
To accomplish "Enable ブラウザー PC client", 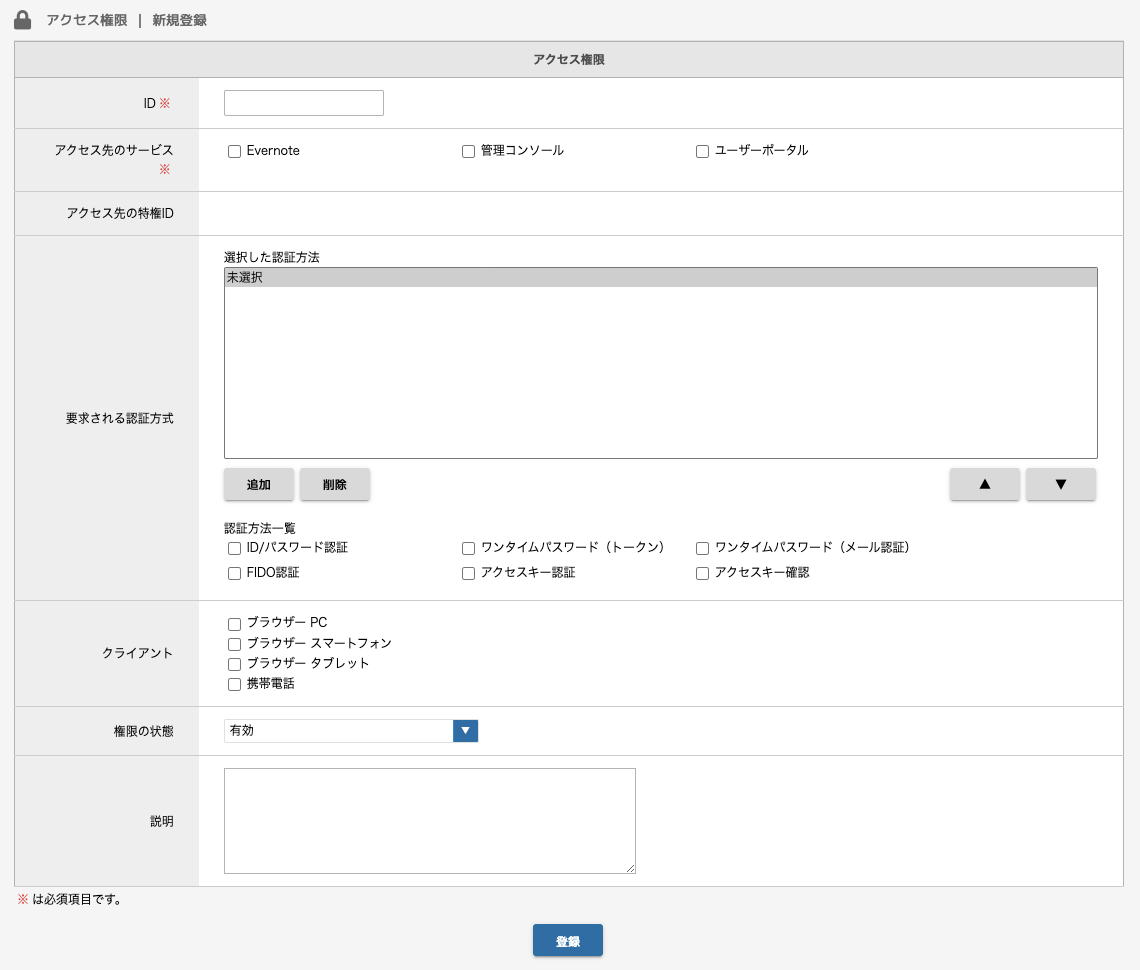I will (234, 624).
